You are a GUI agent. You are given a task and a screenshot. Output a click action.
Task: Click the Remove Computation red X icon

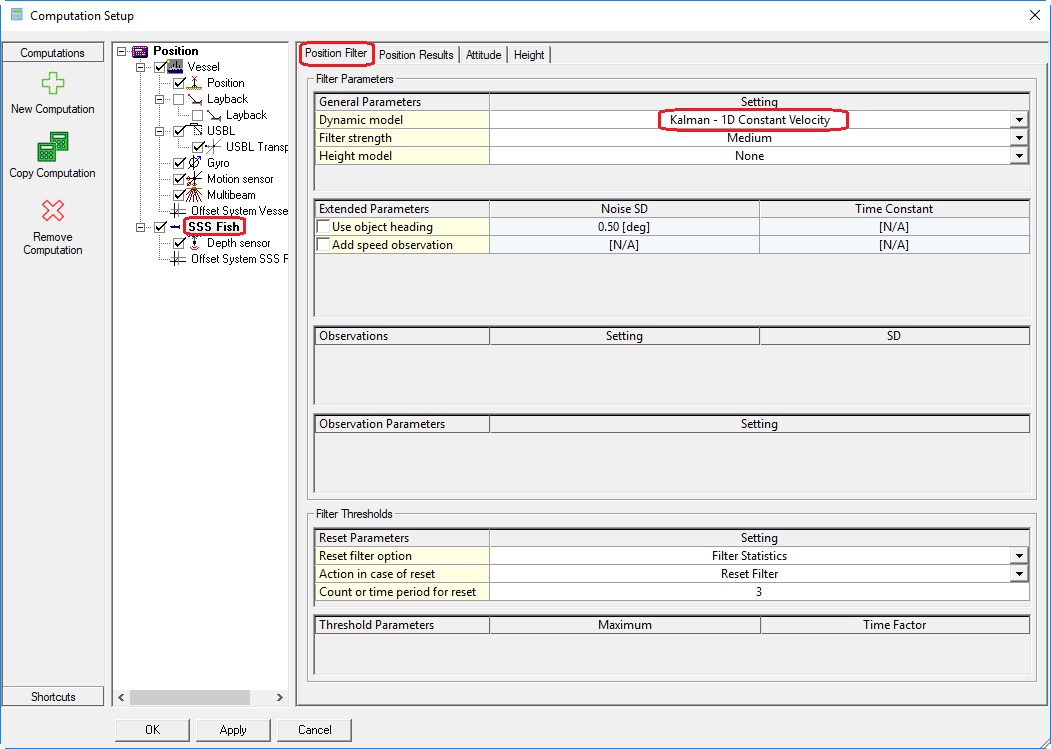click(52, 211)
